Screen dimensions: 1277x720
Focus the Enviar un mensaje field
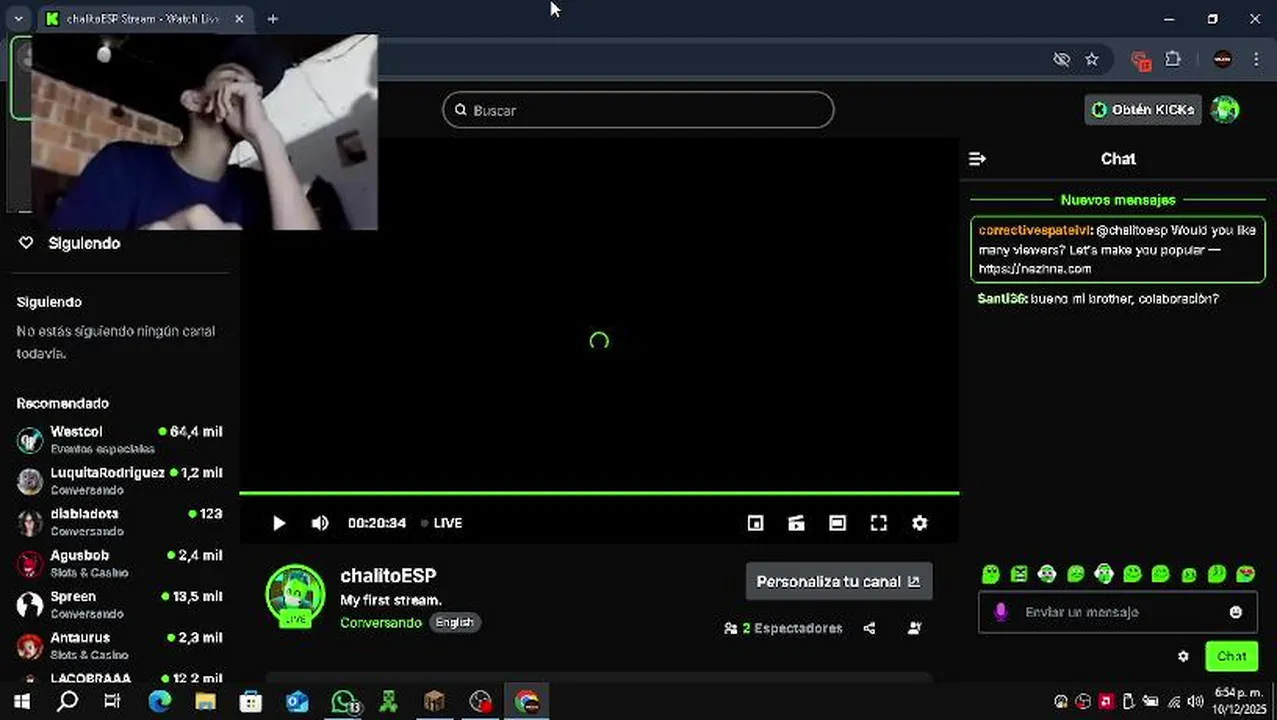pyautogui.click(x=1116, y=612)
